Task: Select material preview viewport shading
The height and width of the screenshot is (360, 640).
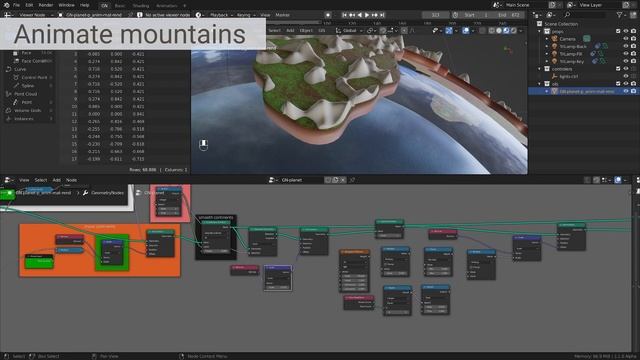Action: point(506,31)
